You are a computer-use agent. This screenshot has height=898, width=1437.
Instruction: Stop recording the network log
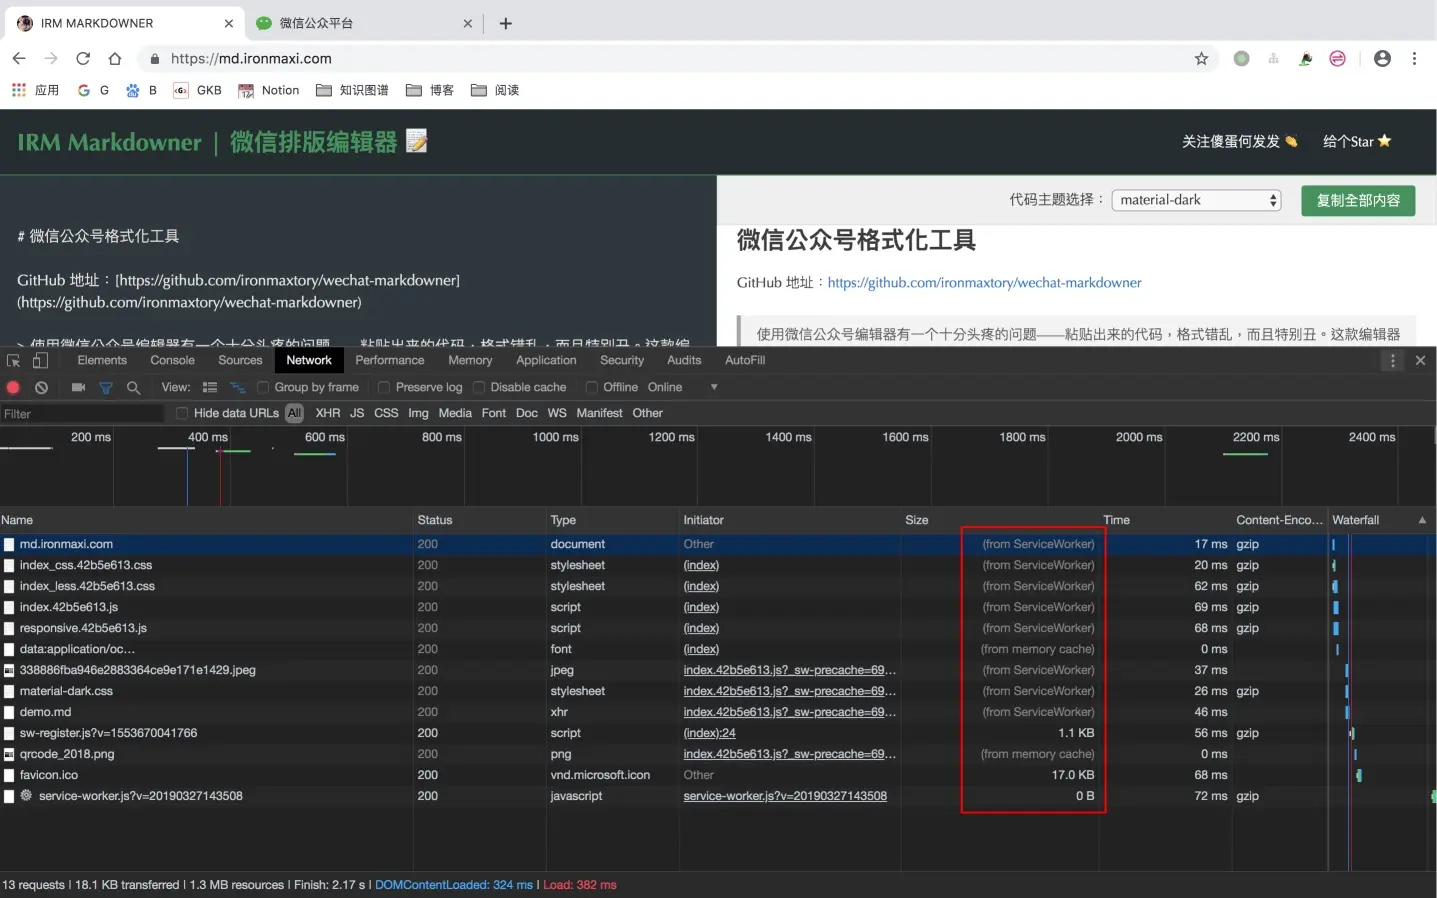[x=13, y=387]
